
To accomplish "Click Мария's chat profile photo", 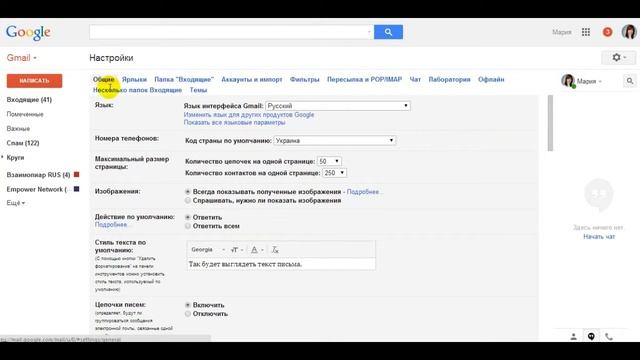I will point(568,81).
